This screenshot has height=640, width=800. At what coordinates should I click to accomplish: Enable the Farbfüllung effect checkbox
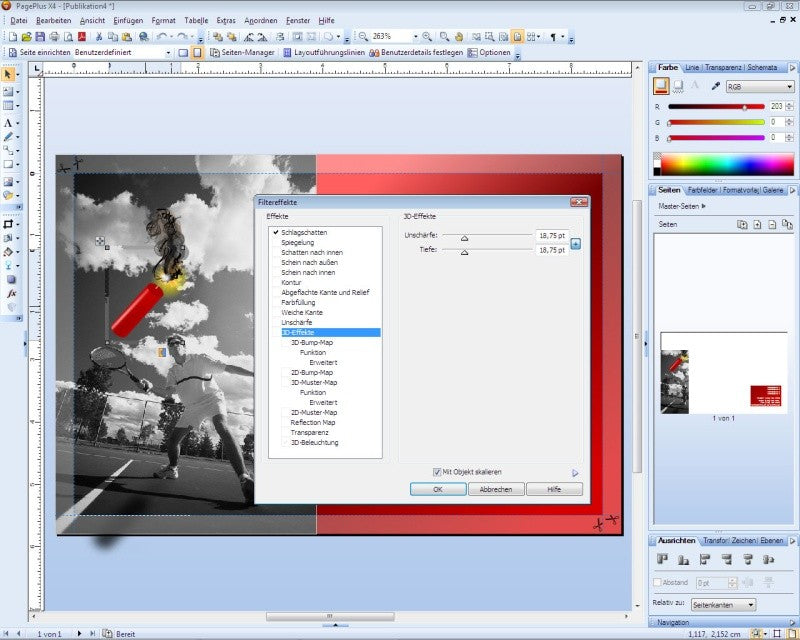[x=276, y=302]
